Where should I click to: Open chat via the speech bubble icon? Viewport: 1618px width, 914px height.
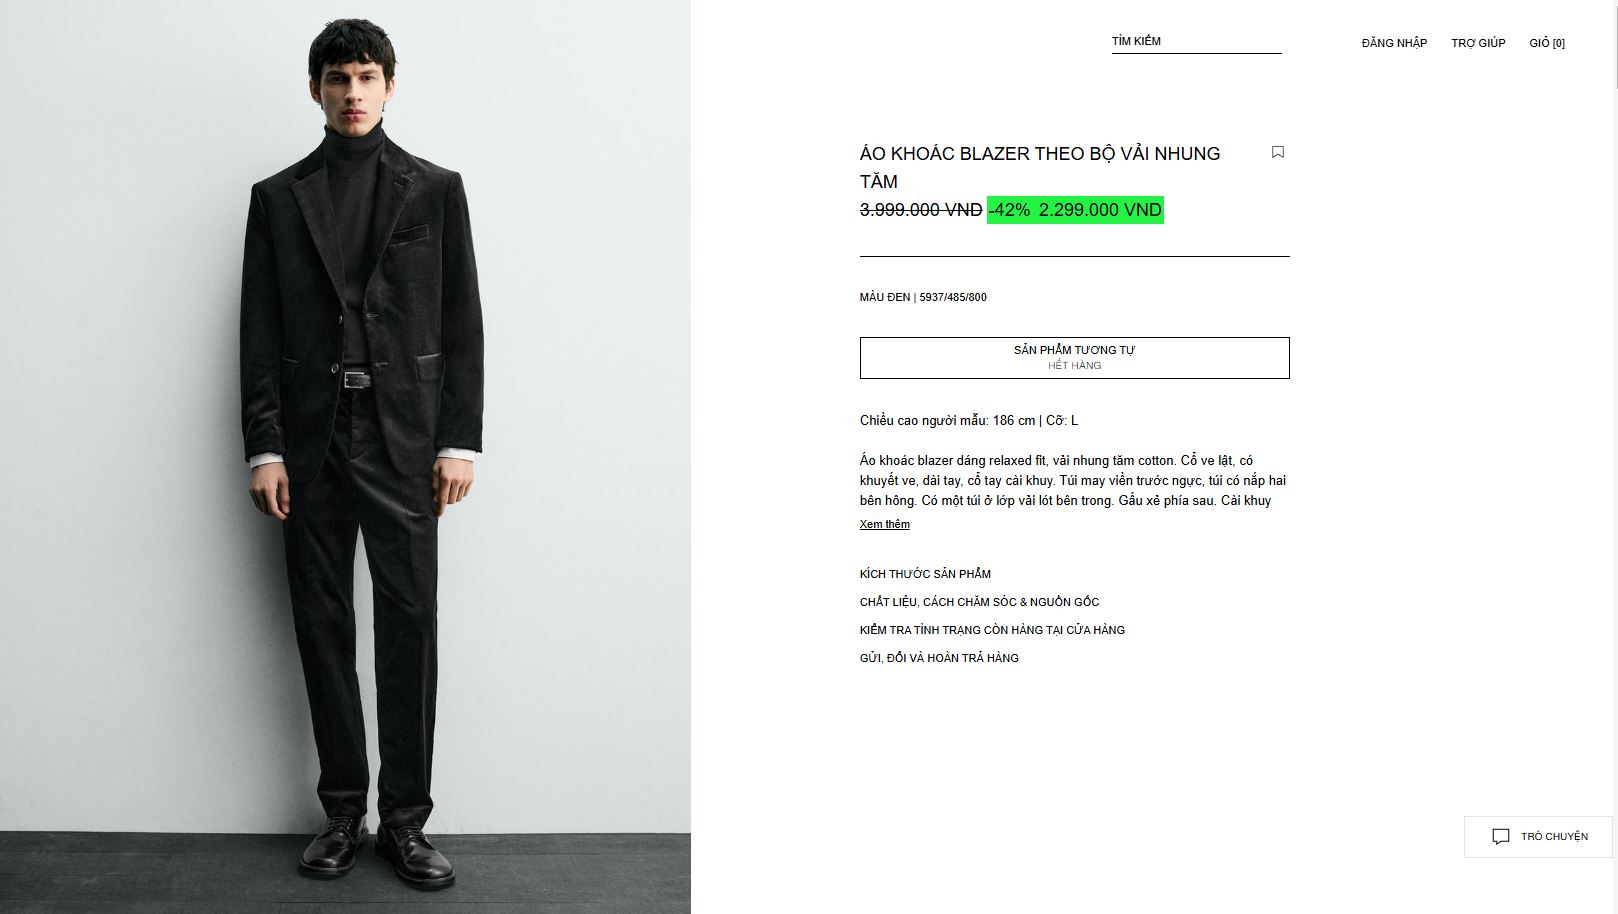[x=1500, y=837]
